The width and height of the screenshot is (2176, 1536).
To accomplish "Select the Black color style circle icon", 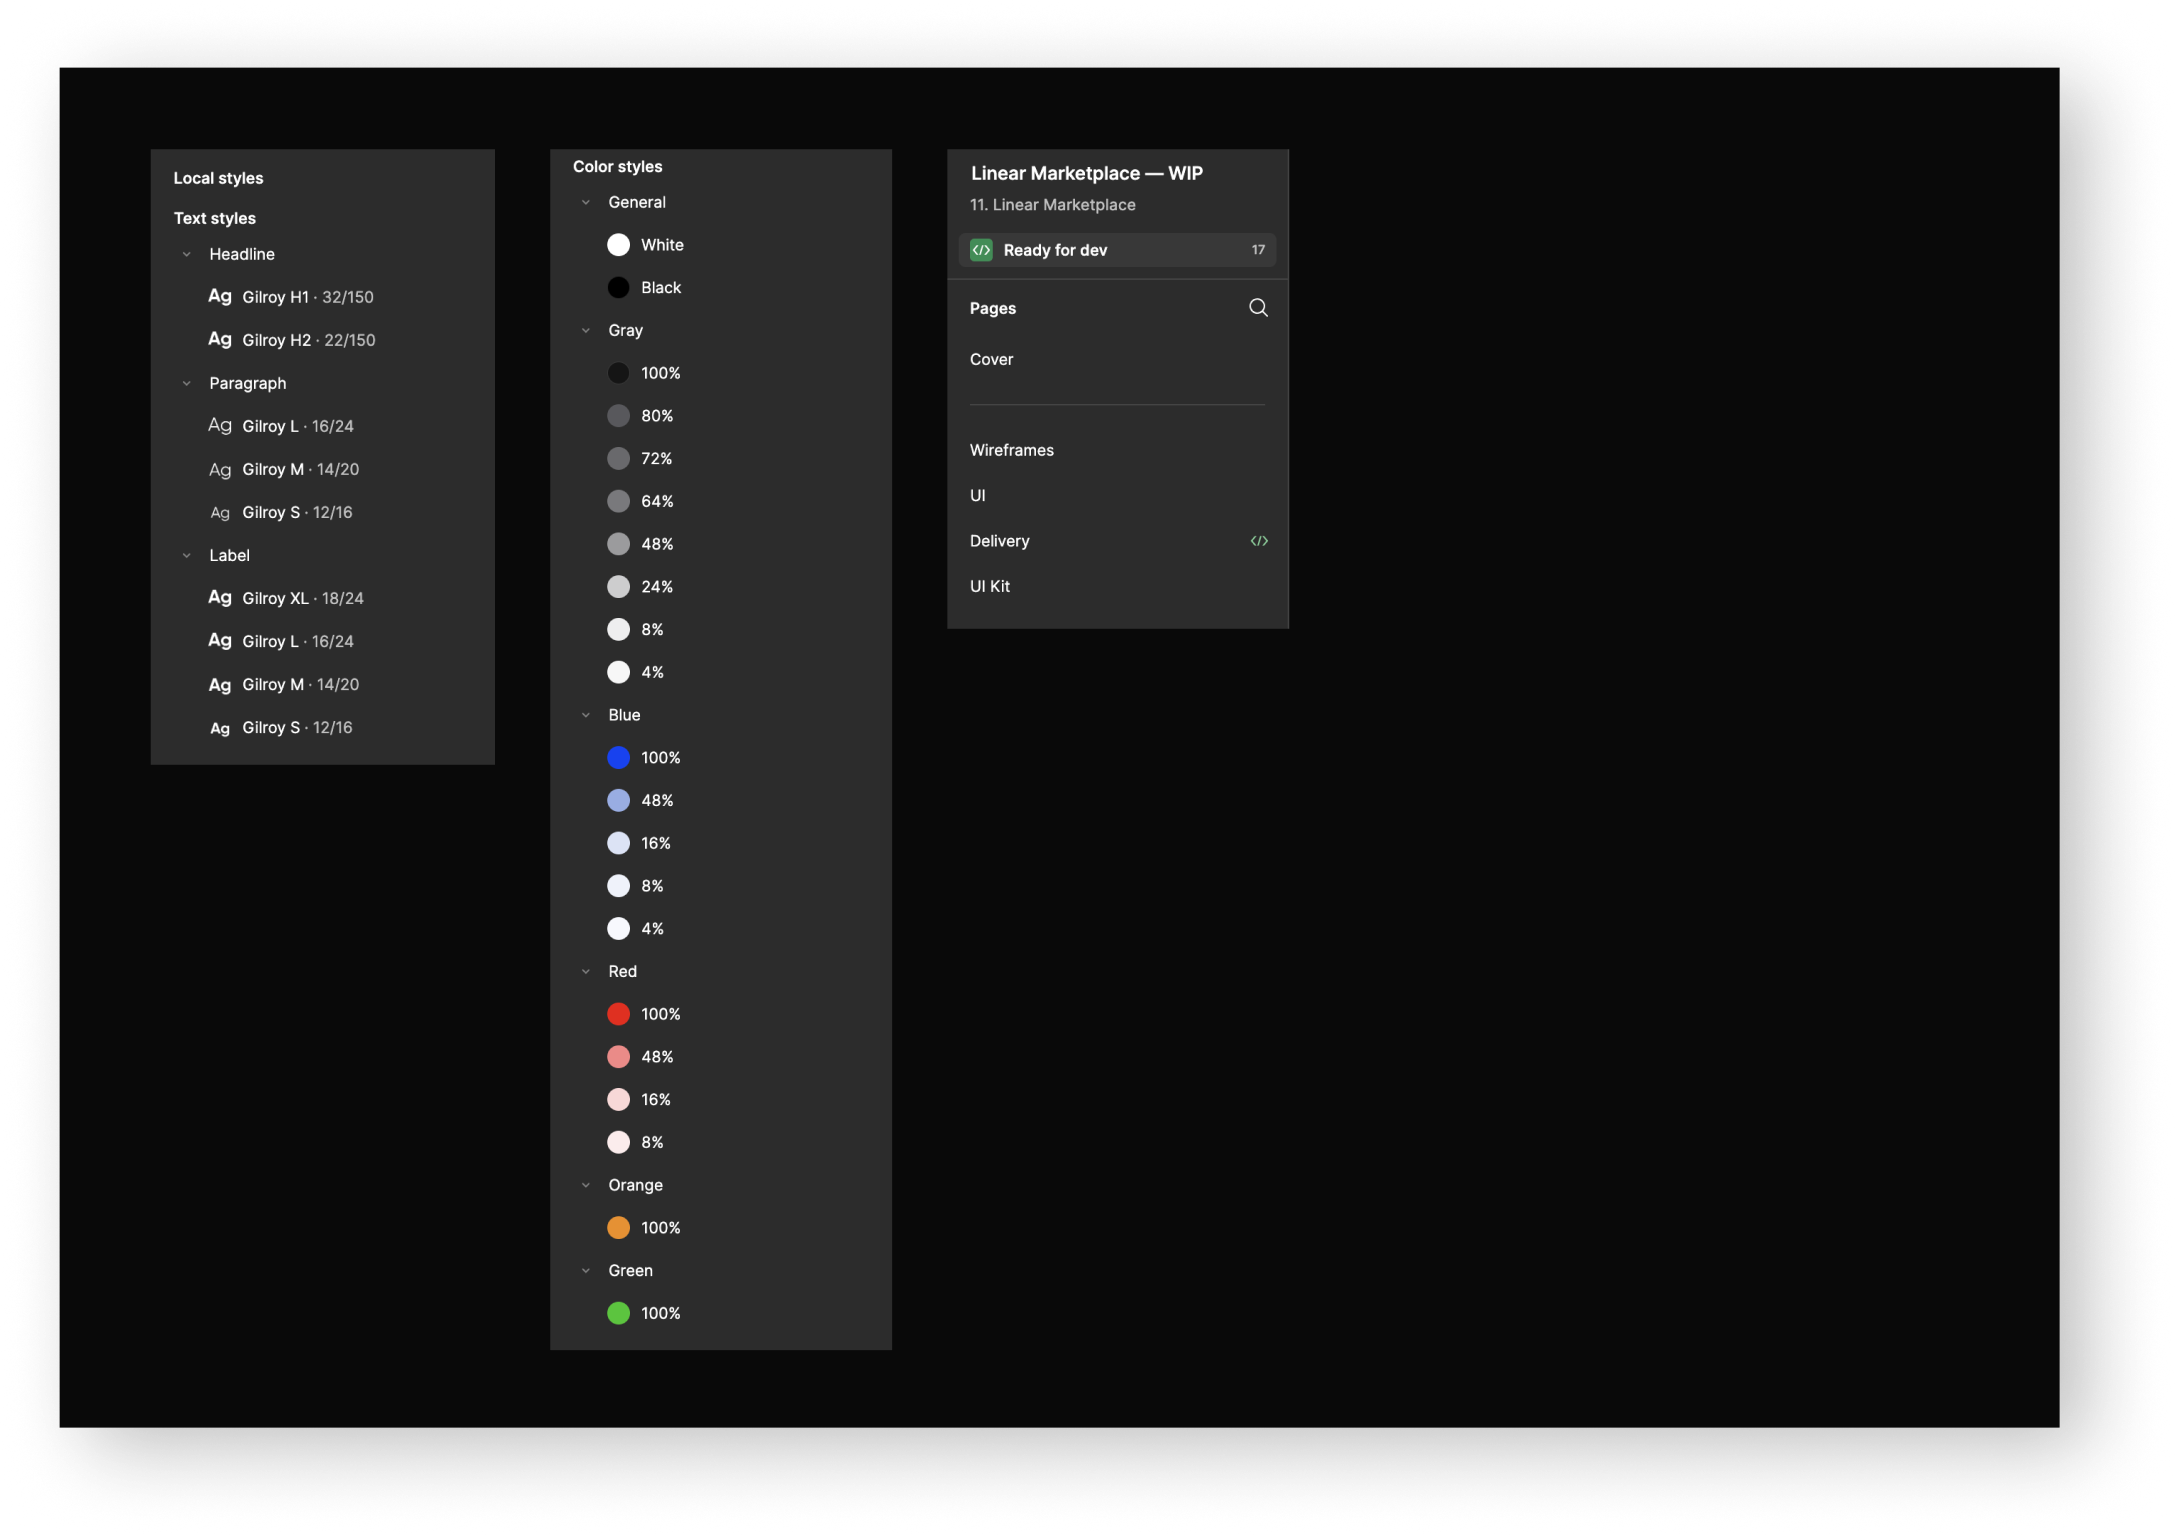I will click(x=619, y=287).
